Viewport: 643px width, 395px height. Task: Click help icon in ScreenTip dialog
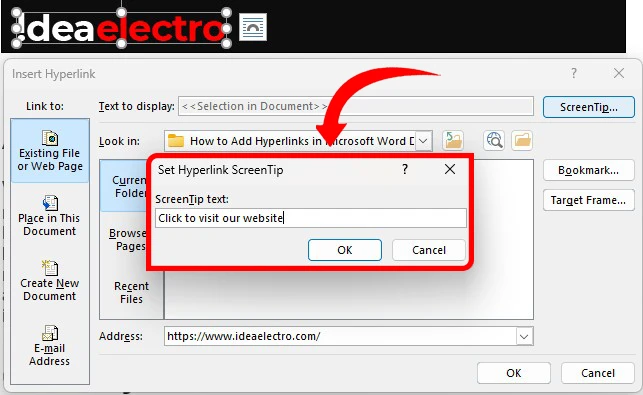[405, 169]
